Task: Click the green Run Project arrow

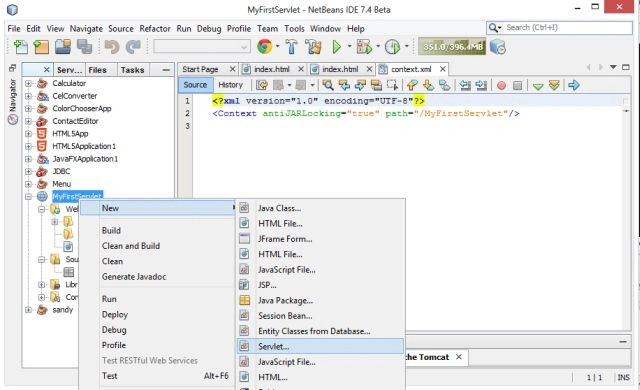Action: click(337, 47)
